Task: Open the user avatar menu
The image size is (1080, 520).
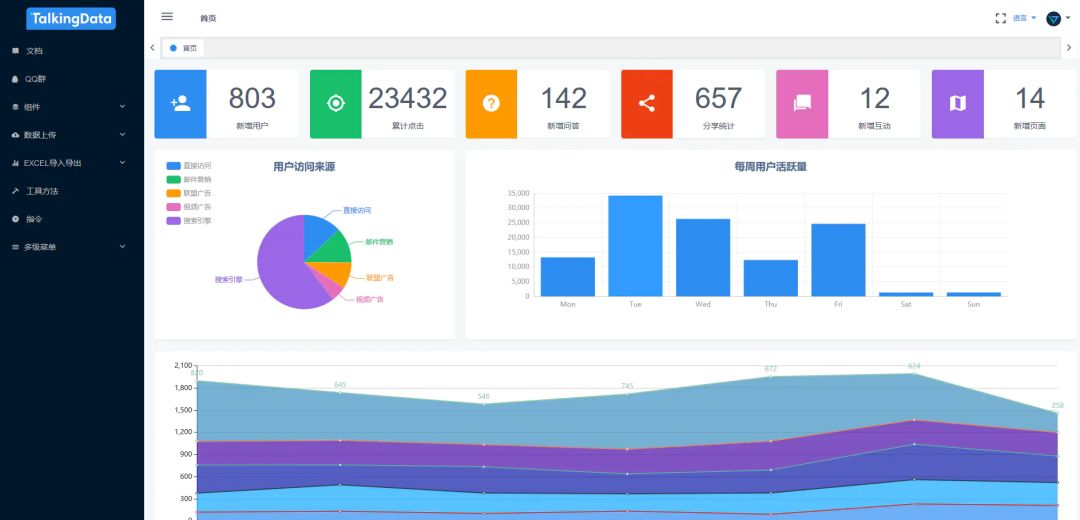Action: (x=1058, y=19)
